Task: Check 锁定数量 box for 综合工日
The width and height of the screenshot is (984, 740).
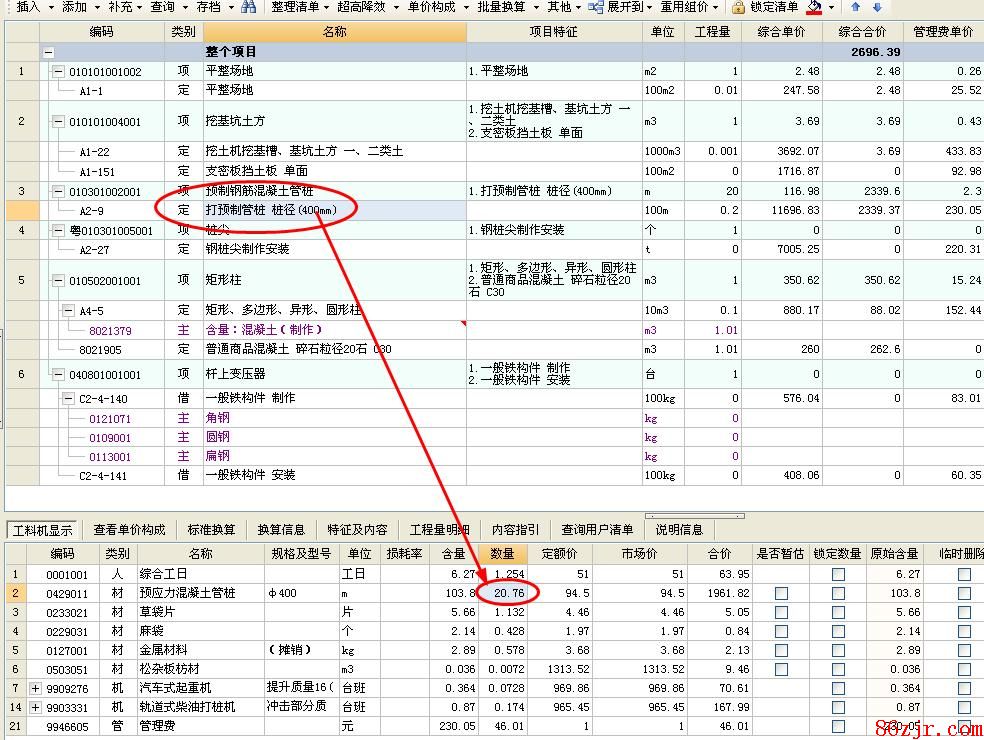Action: pyautogui.click(x=838, y=574)
